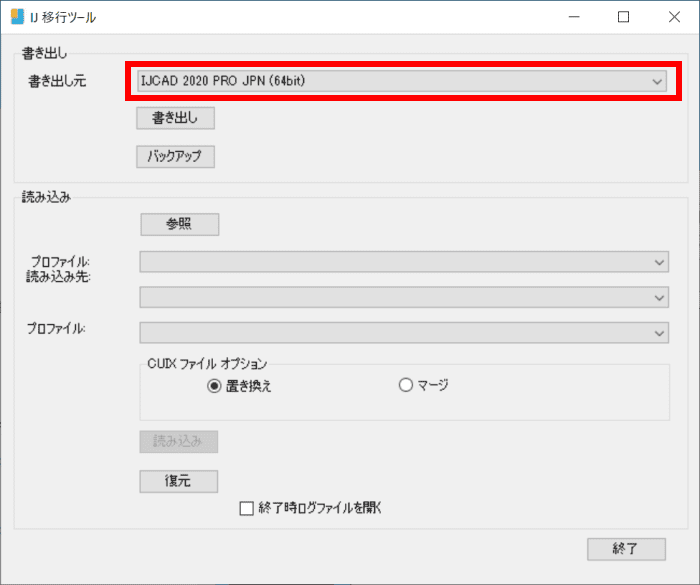
Task: Click the 復元 restore button
Action: pos(179,481)
